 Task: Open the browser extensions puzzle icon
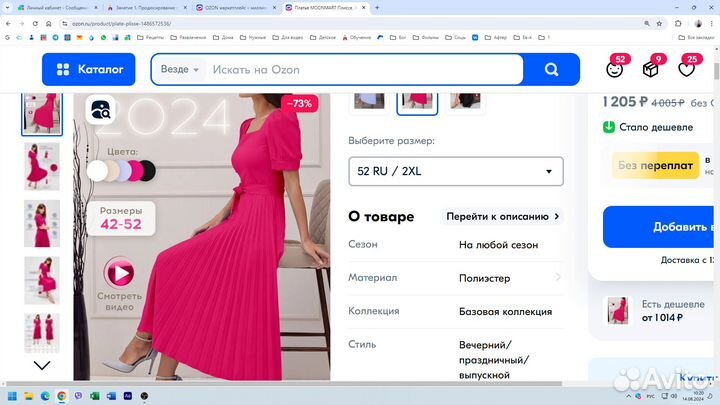click(x=678, y=23)
